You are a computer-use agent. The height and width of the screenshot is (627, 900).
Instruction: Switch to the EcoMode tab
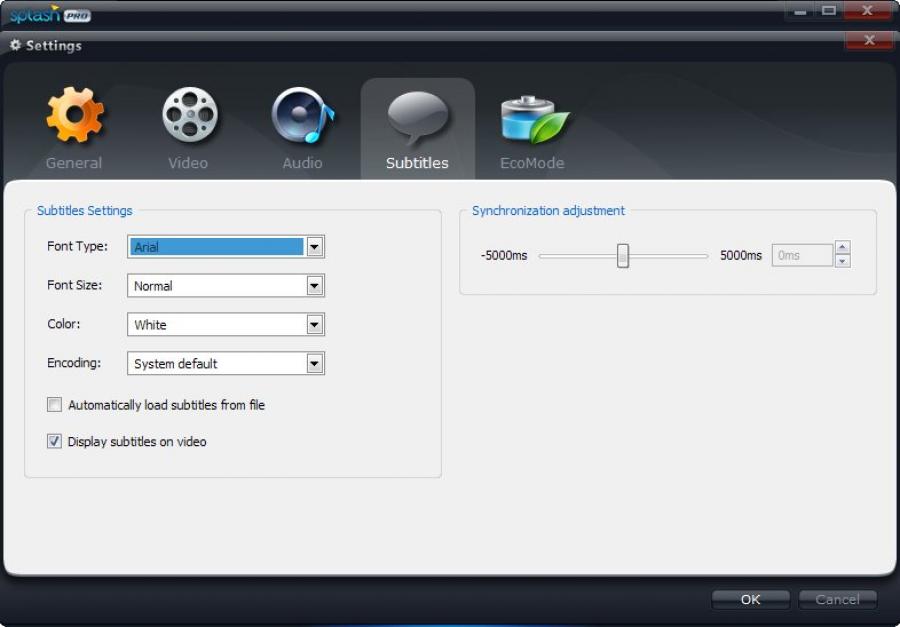(x=532, y=128)
